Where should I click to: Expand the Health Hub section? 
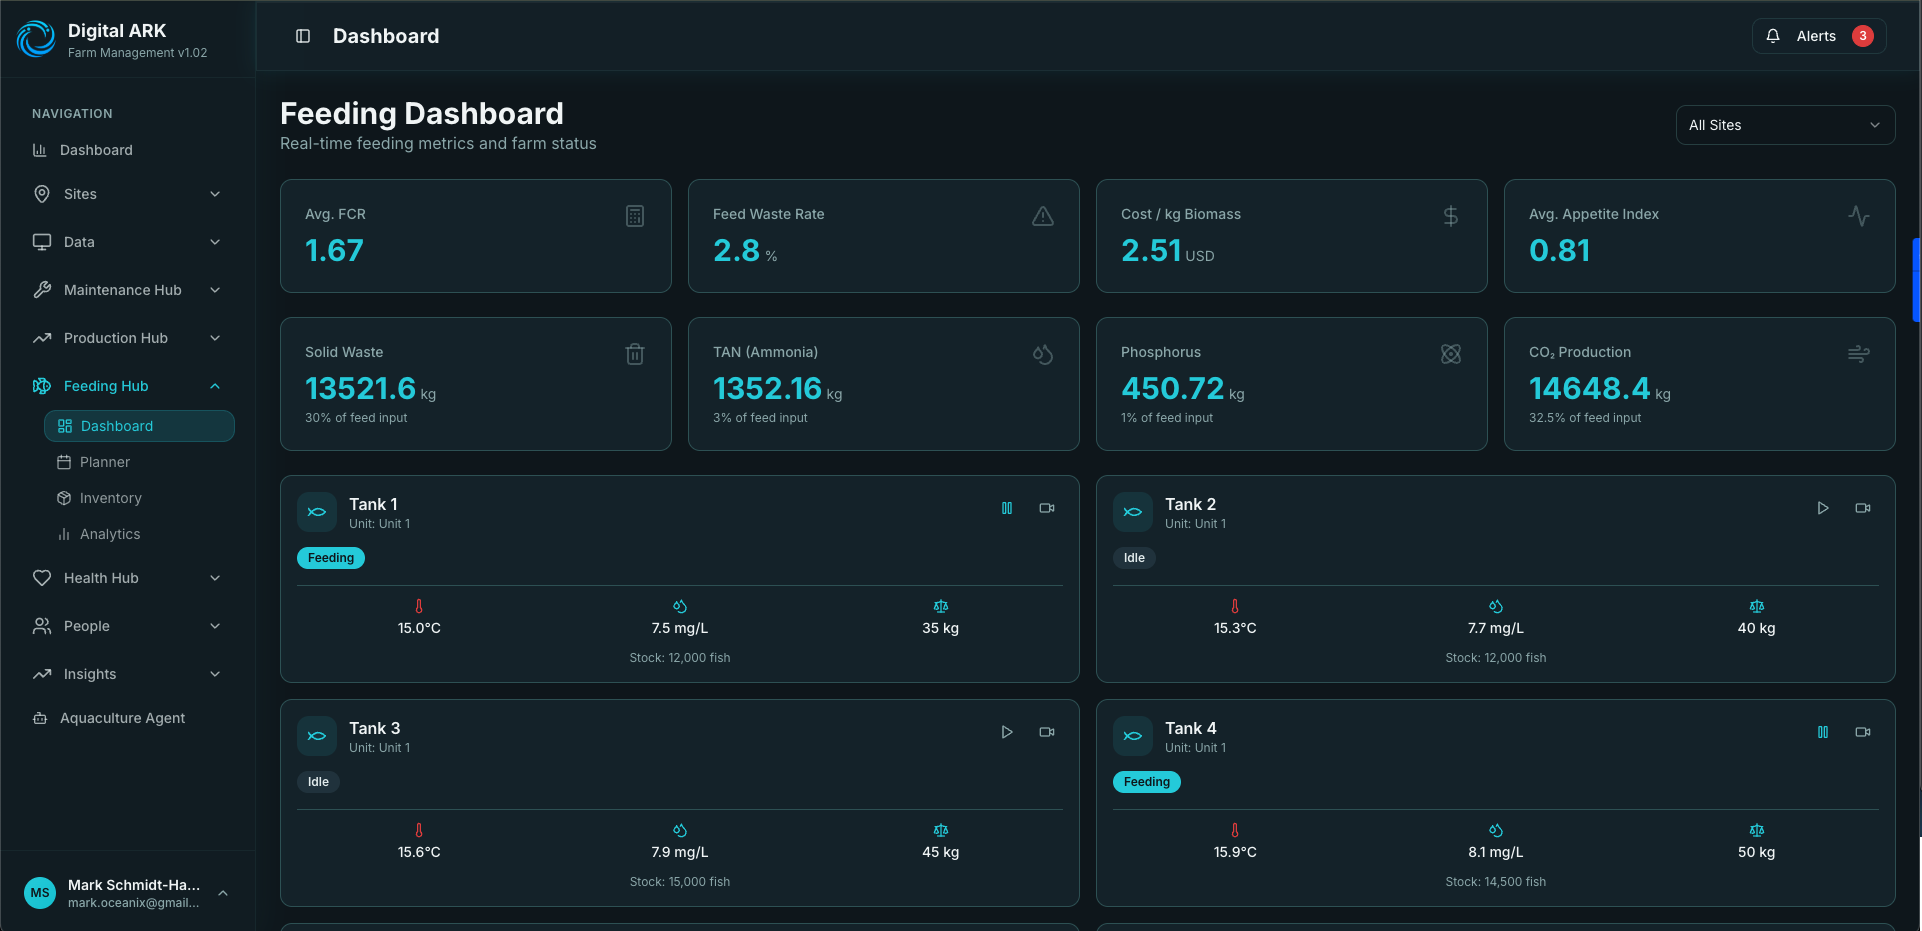click(127, 578)
